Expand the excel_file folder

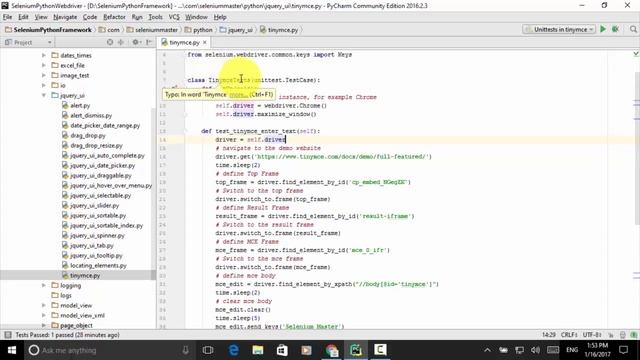(x=44, y=65)
